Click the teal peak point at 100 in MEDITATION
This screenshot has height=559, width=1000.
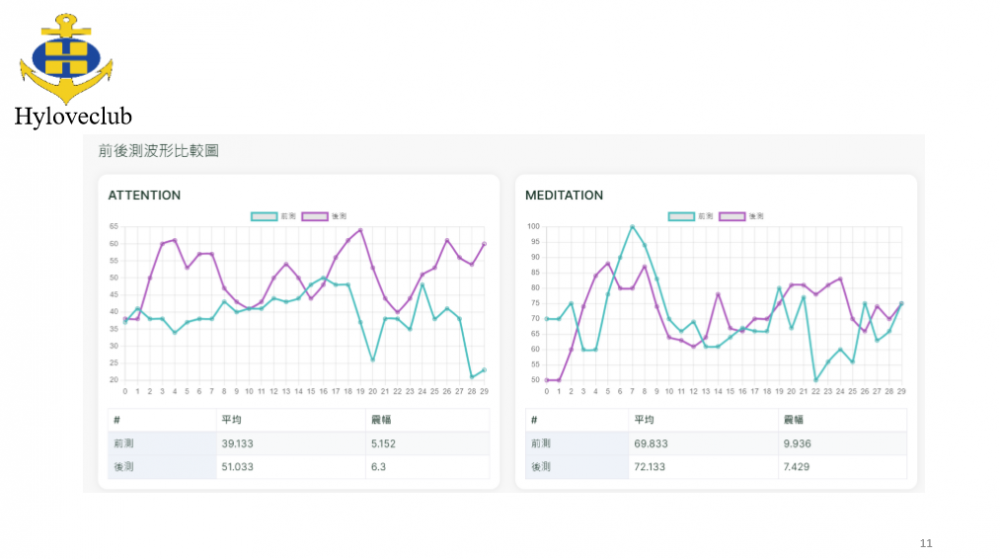[632, 227]
